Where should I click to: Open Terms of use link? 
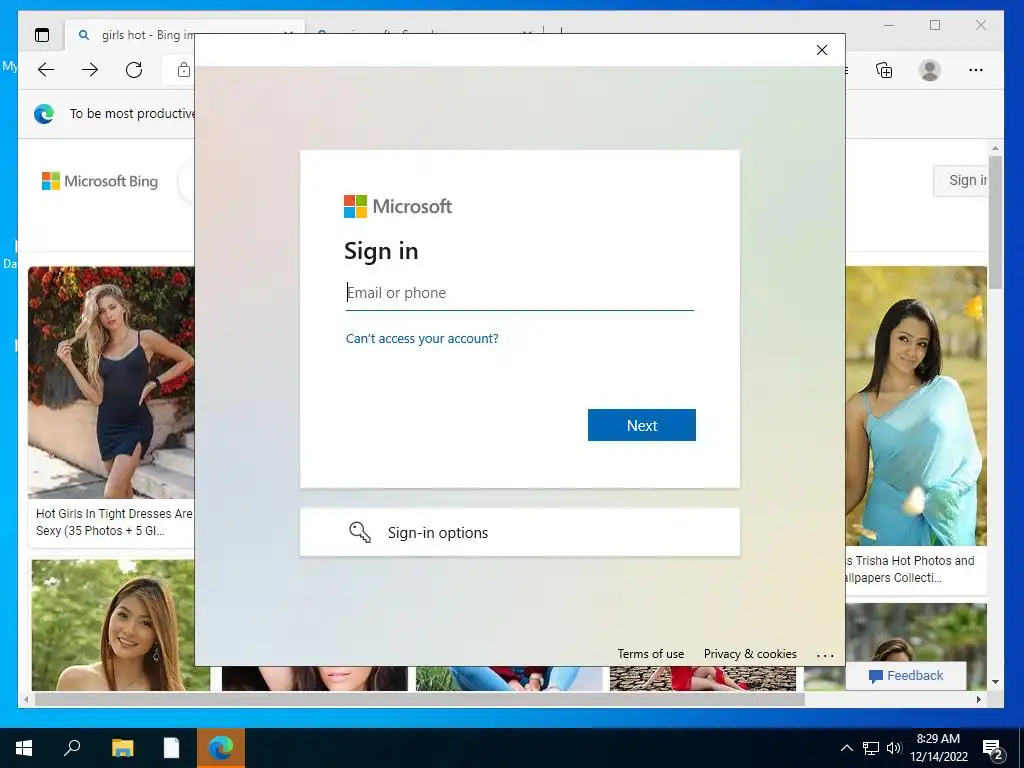click(x=650, y=654)
